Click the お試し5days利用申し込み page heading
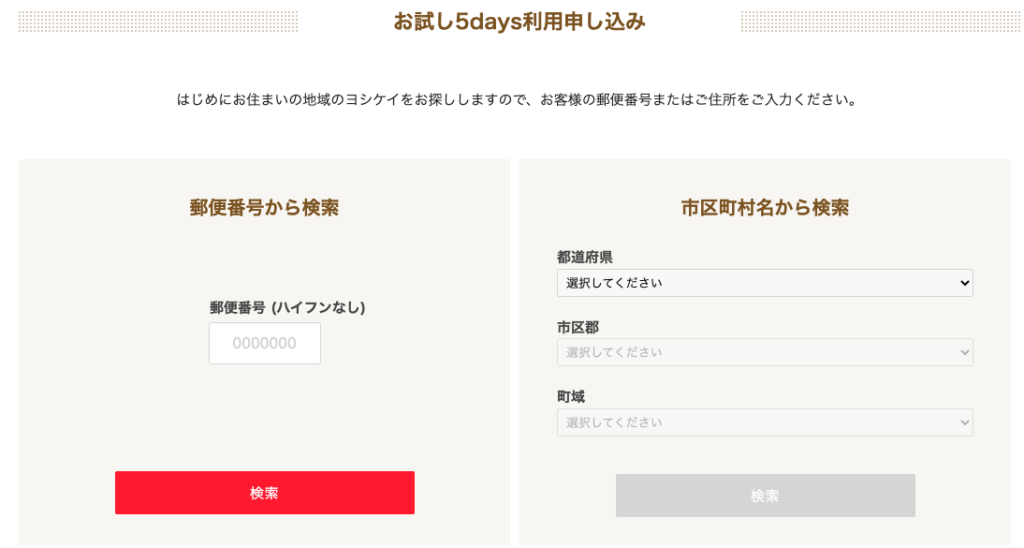This screenshot has height=548, width=1024. click(x=519, y=21)
